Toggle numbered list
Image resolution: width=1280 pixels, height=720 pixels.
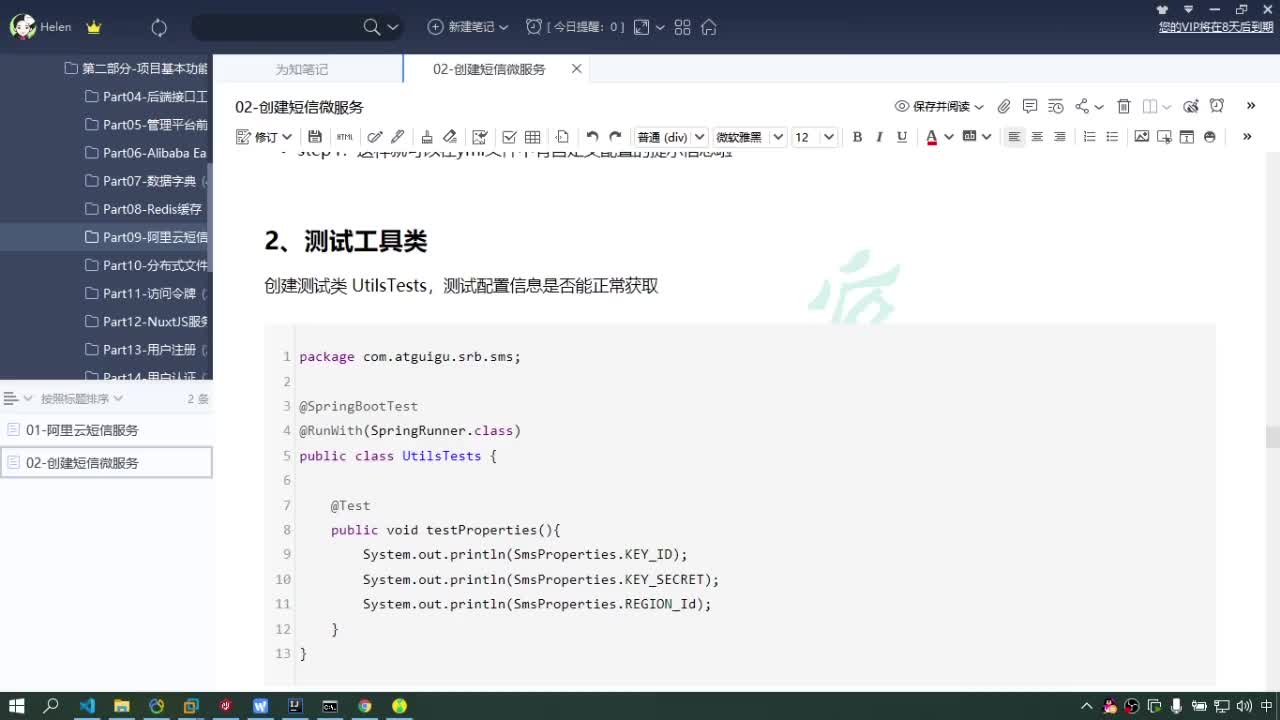tap(1089, 137)
